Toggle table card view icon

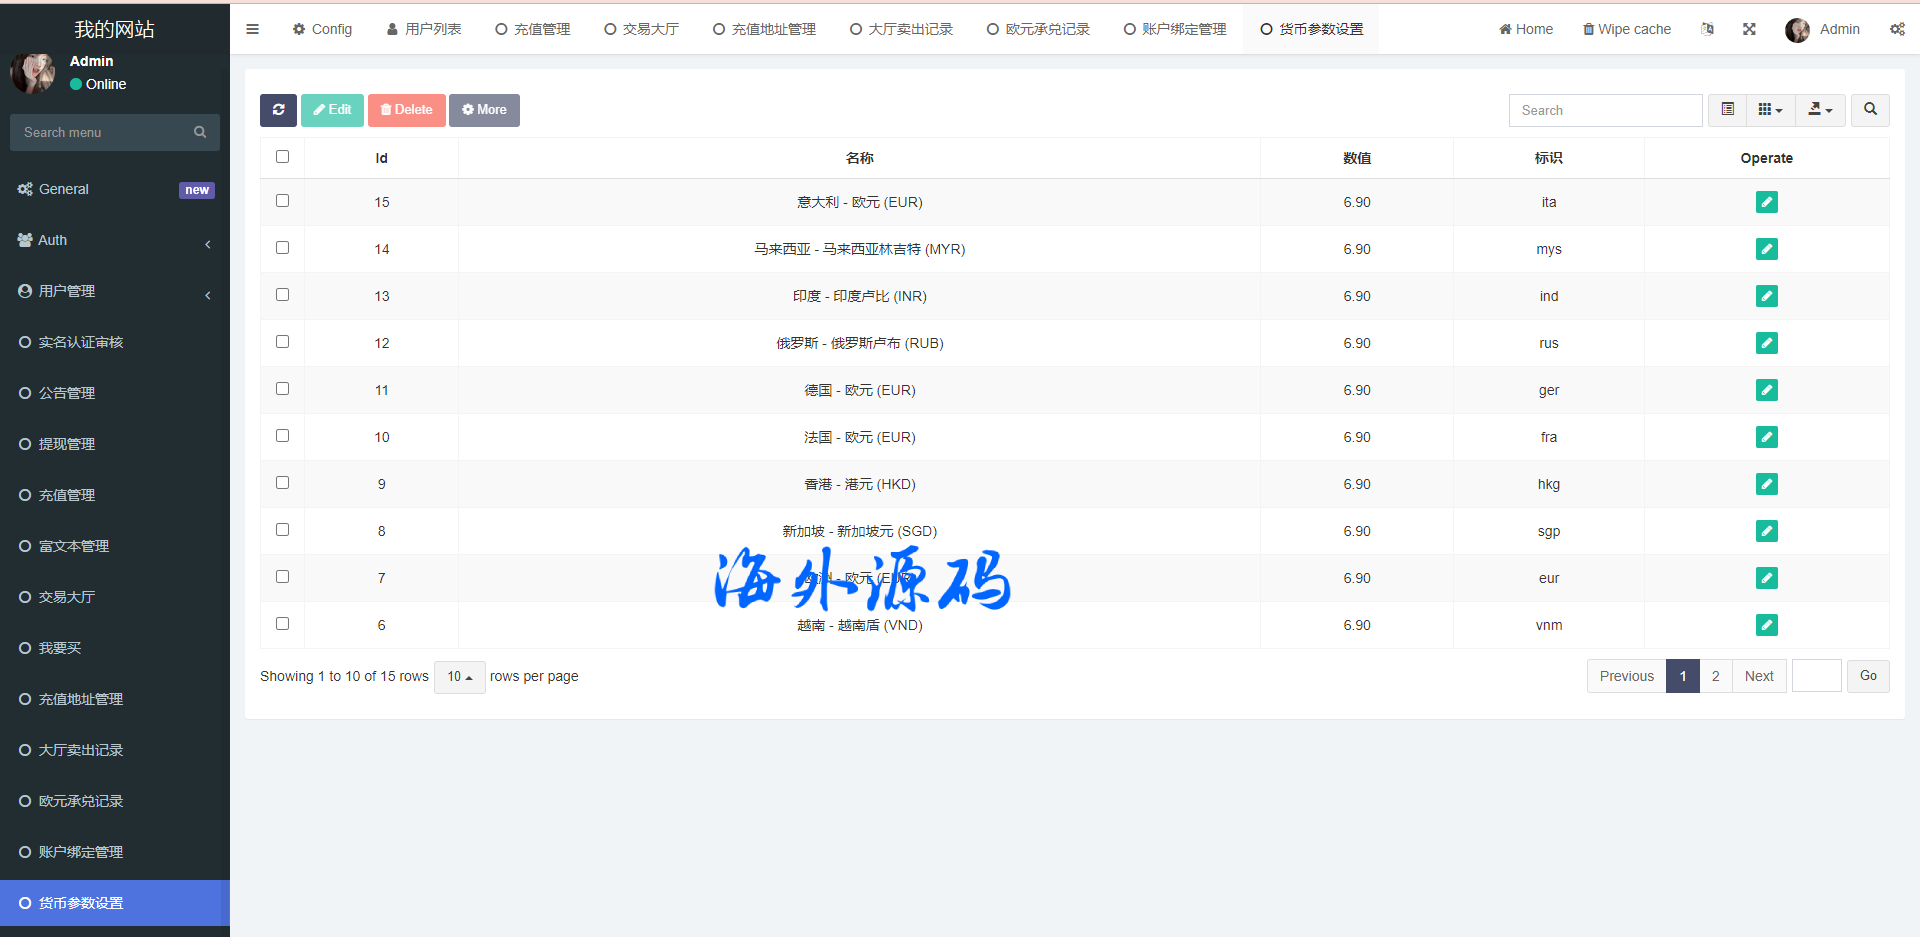click(1727, 110)
